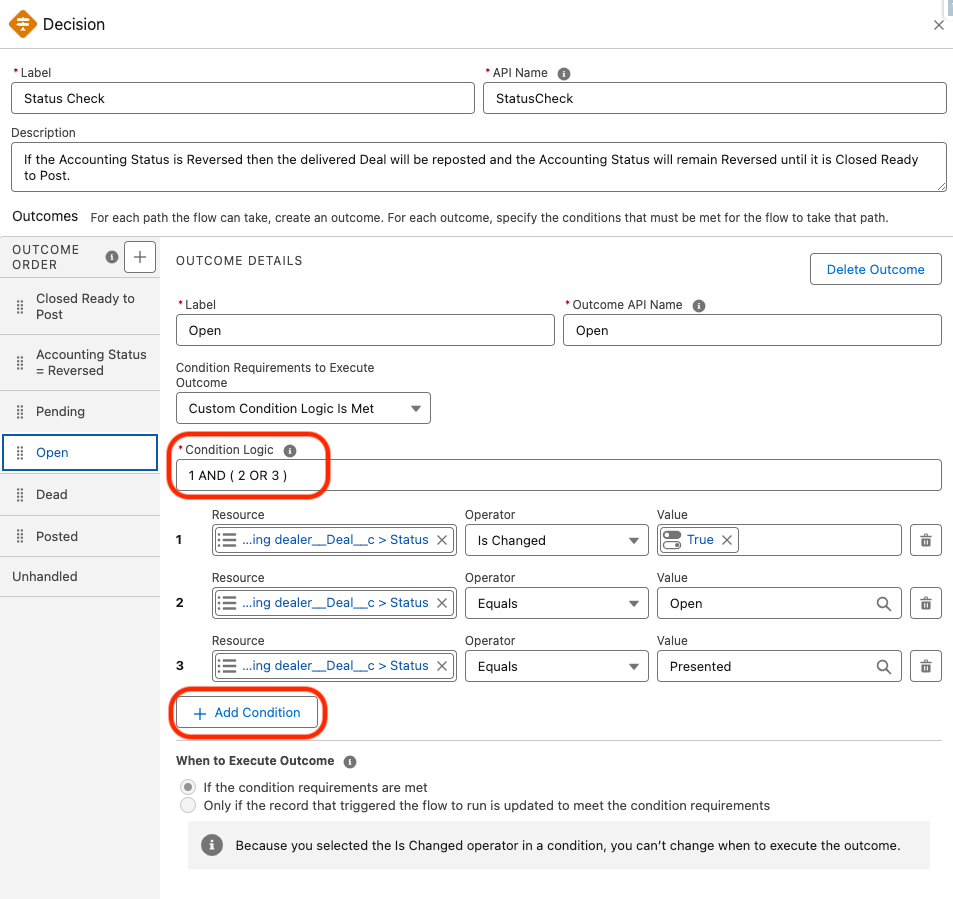Click the Outcome Order info icon
This screenshot has width=953, height=899.
112,257
